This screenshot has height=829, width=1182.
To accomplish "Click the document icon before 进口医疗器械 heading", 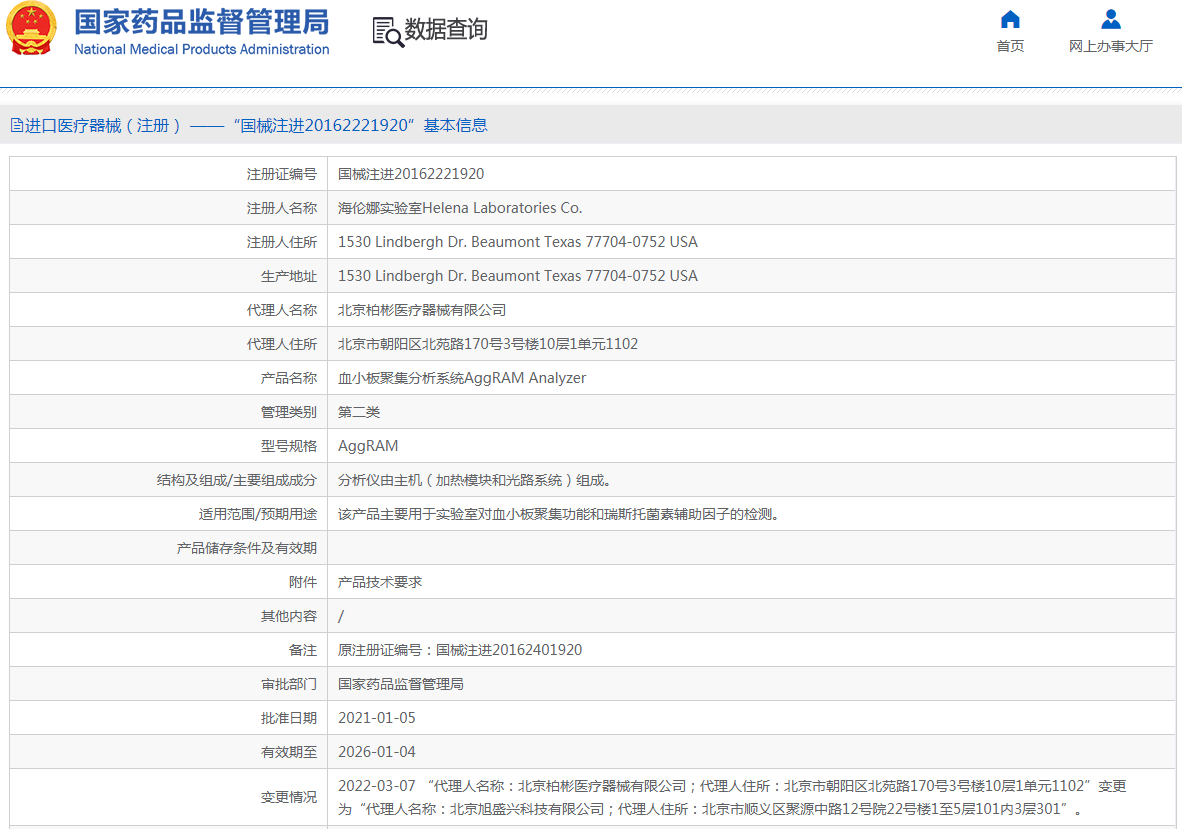I will 16,125.
